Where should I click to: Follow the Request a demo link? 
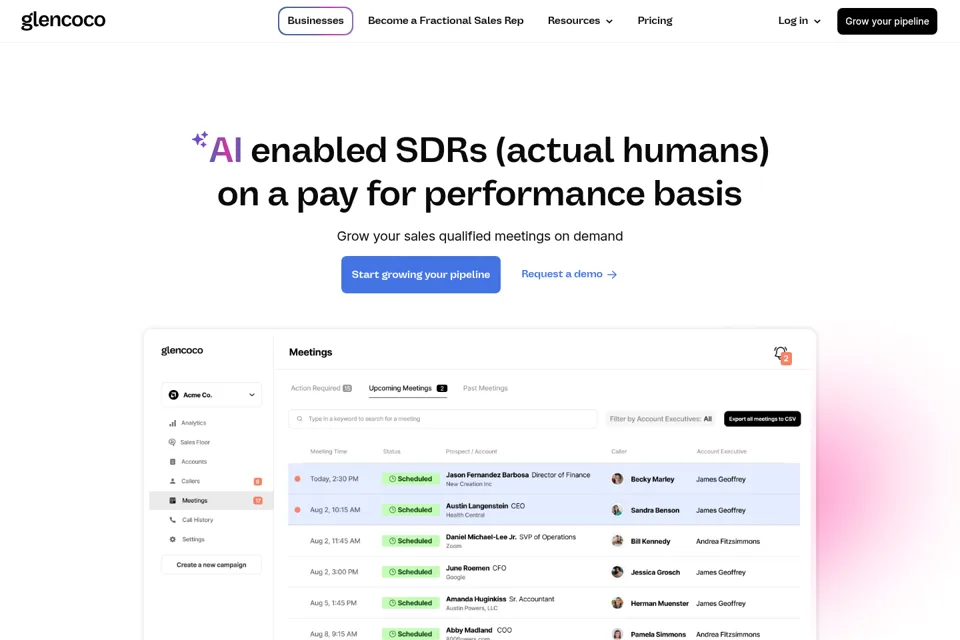coord(569,274)
